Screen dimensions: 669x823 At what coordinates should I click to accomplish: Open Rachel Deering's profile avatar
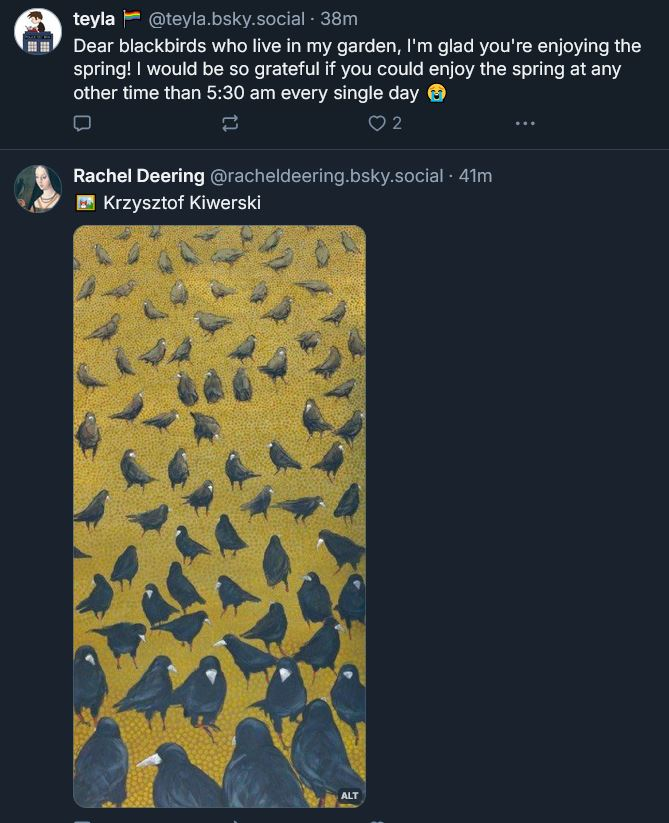click(38, 189)
